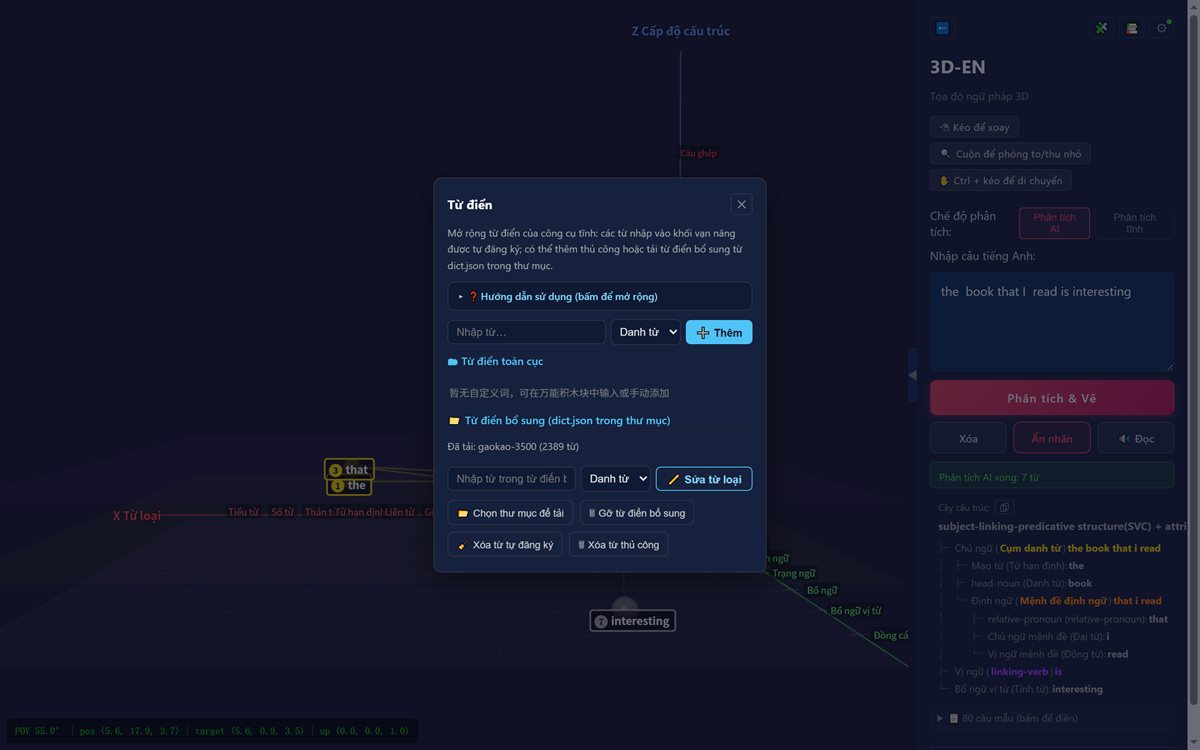Select the Phân tích tĩnh mode
Viewport: 1200px width, 750px height.
(x=1134, y=223)
